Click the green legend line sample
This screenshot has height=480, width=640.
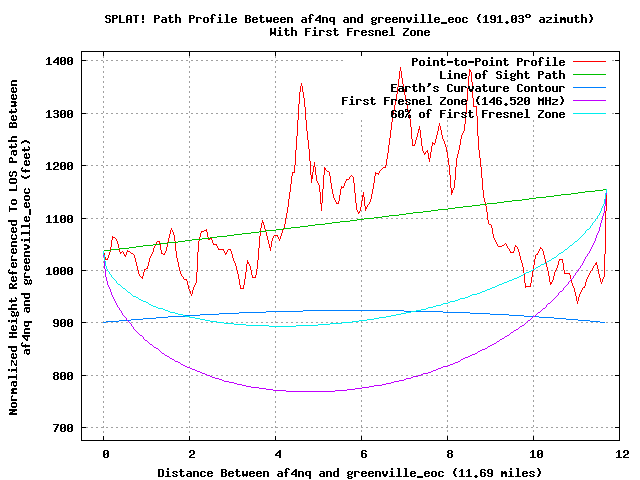coord(589,75)
